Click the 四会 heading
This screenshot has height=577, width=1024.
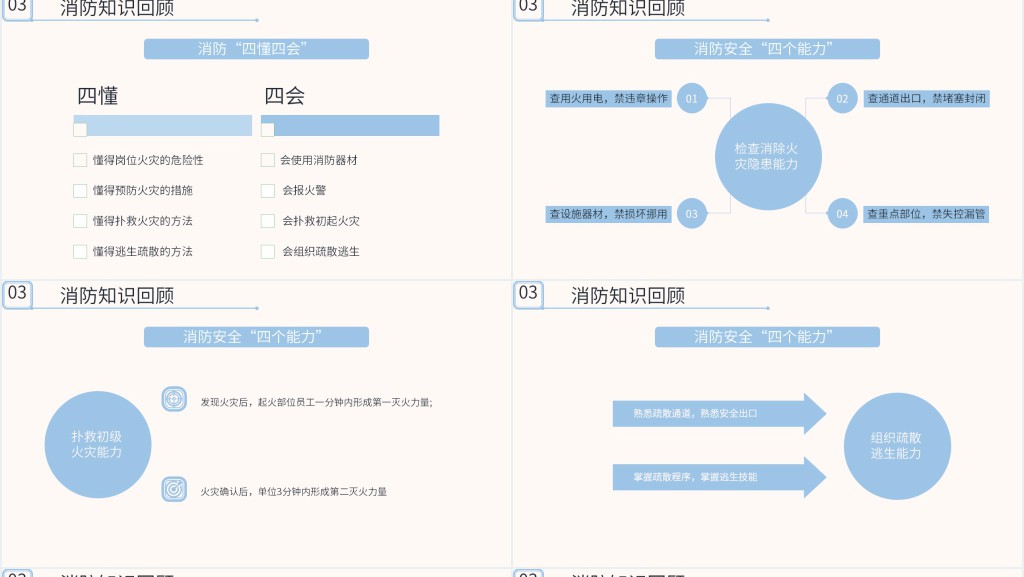click(x=285, y=96)
